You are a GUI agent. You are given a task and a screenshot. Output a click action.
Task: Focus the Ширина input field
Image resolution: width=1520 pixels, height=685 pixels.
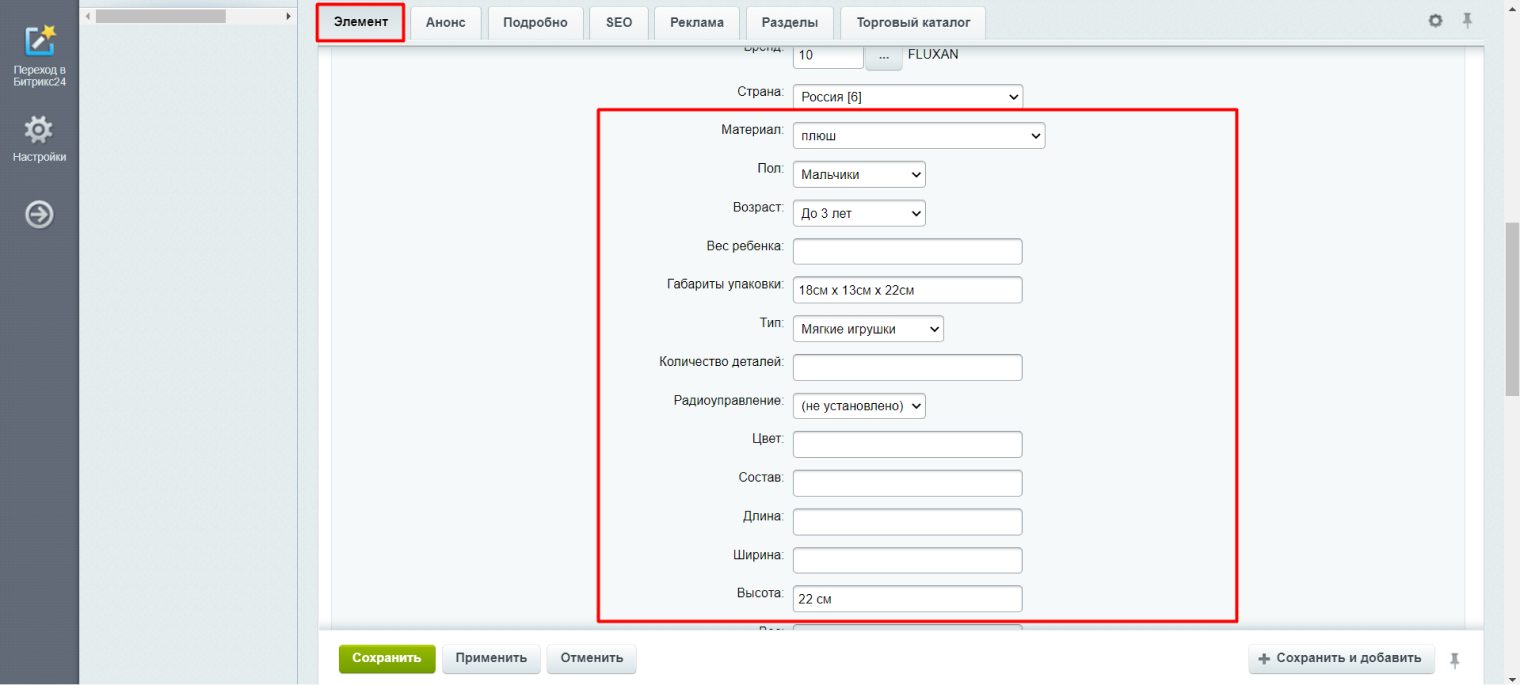908,560
